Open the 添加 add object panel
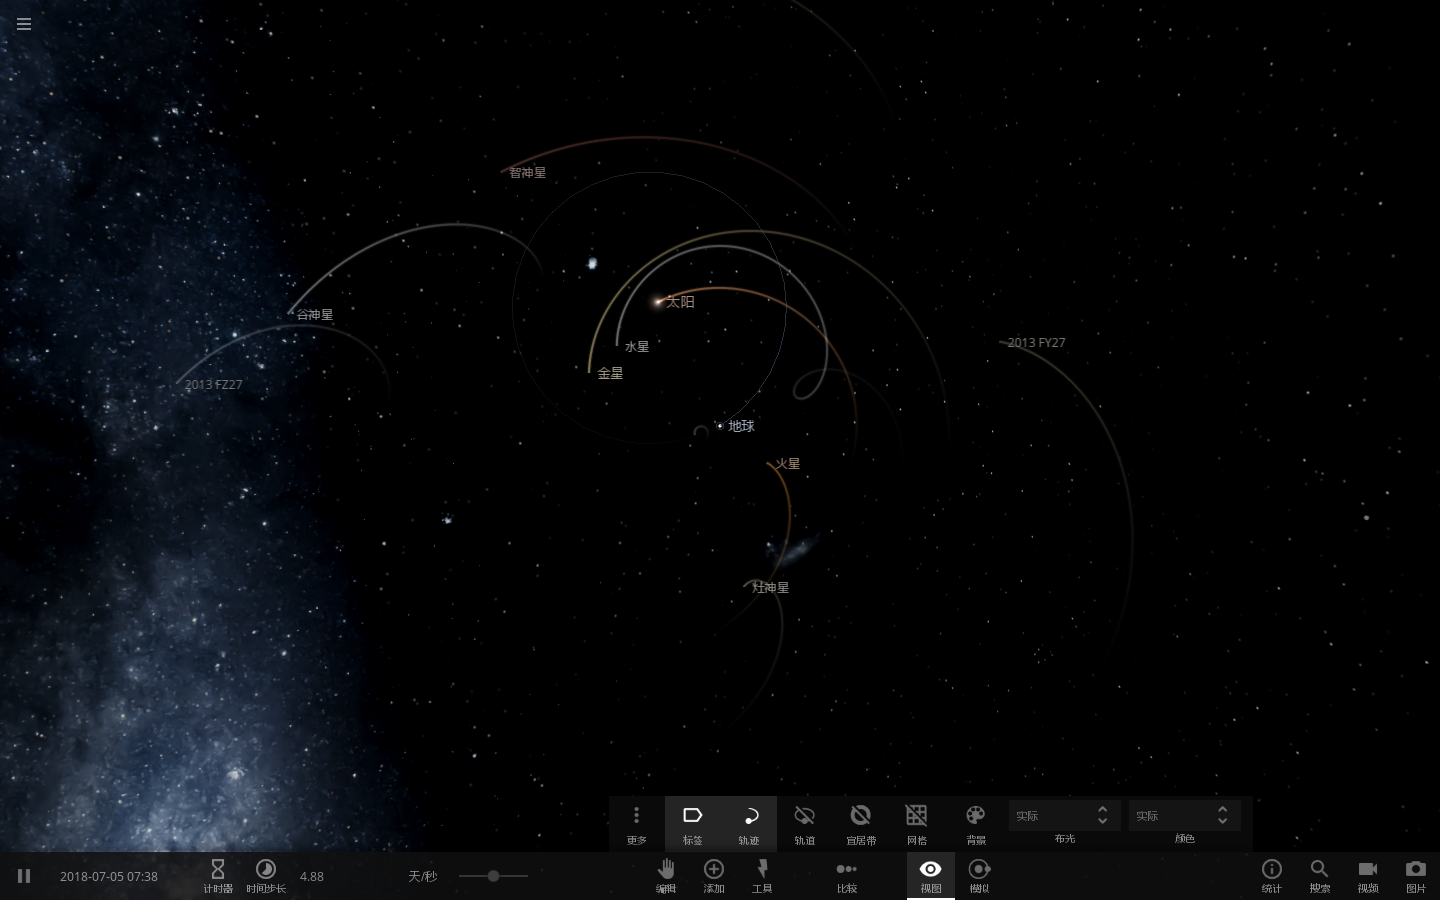The height and width of the screenshot is (900, 1440). pos(714,875)
